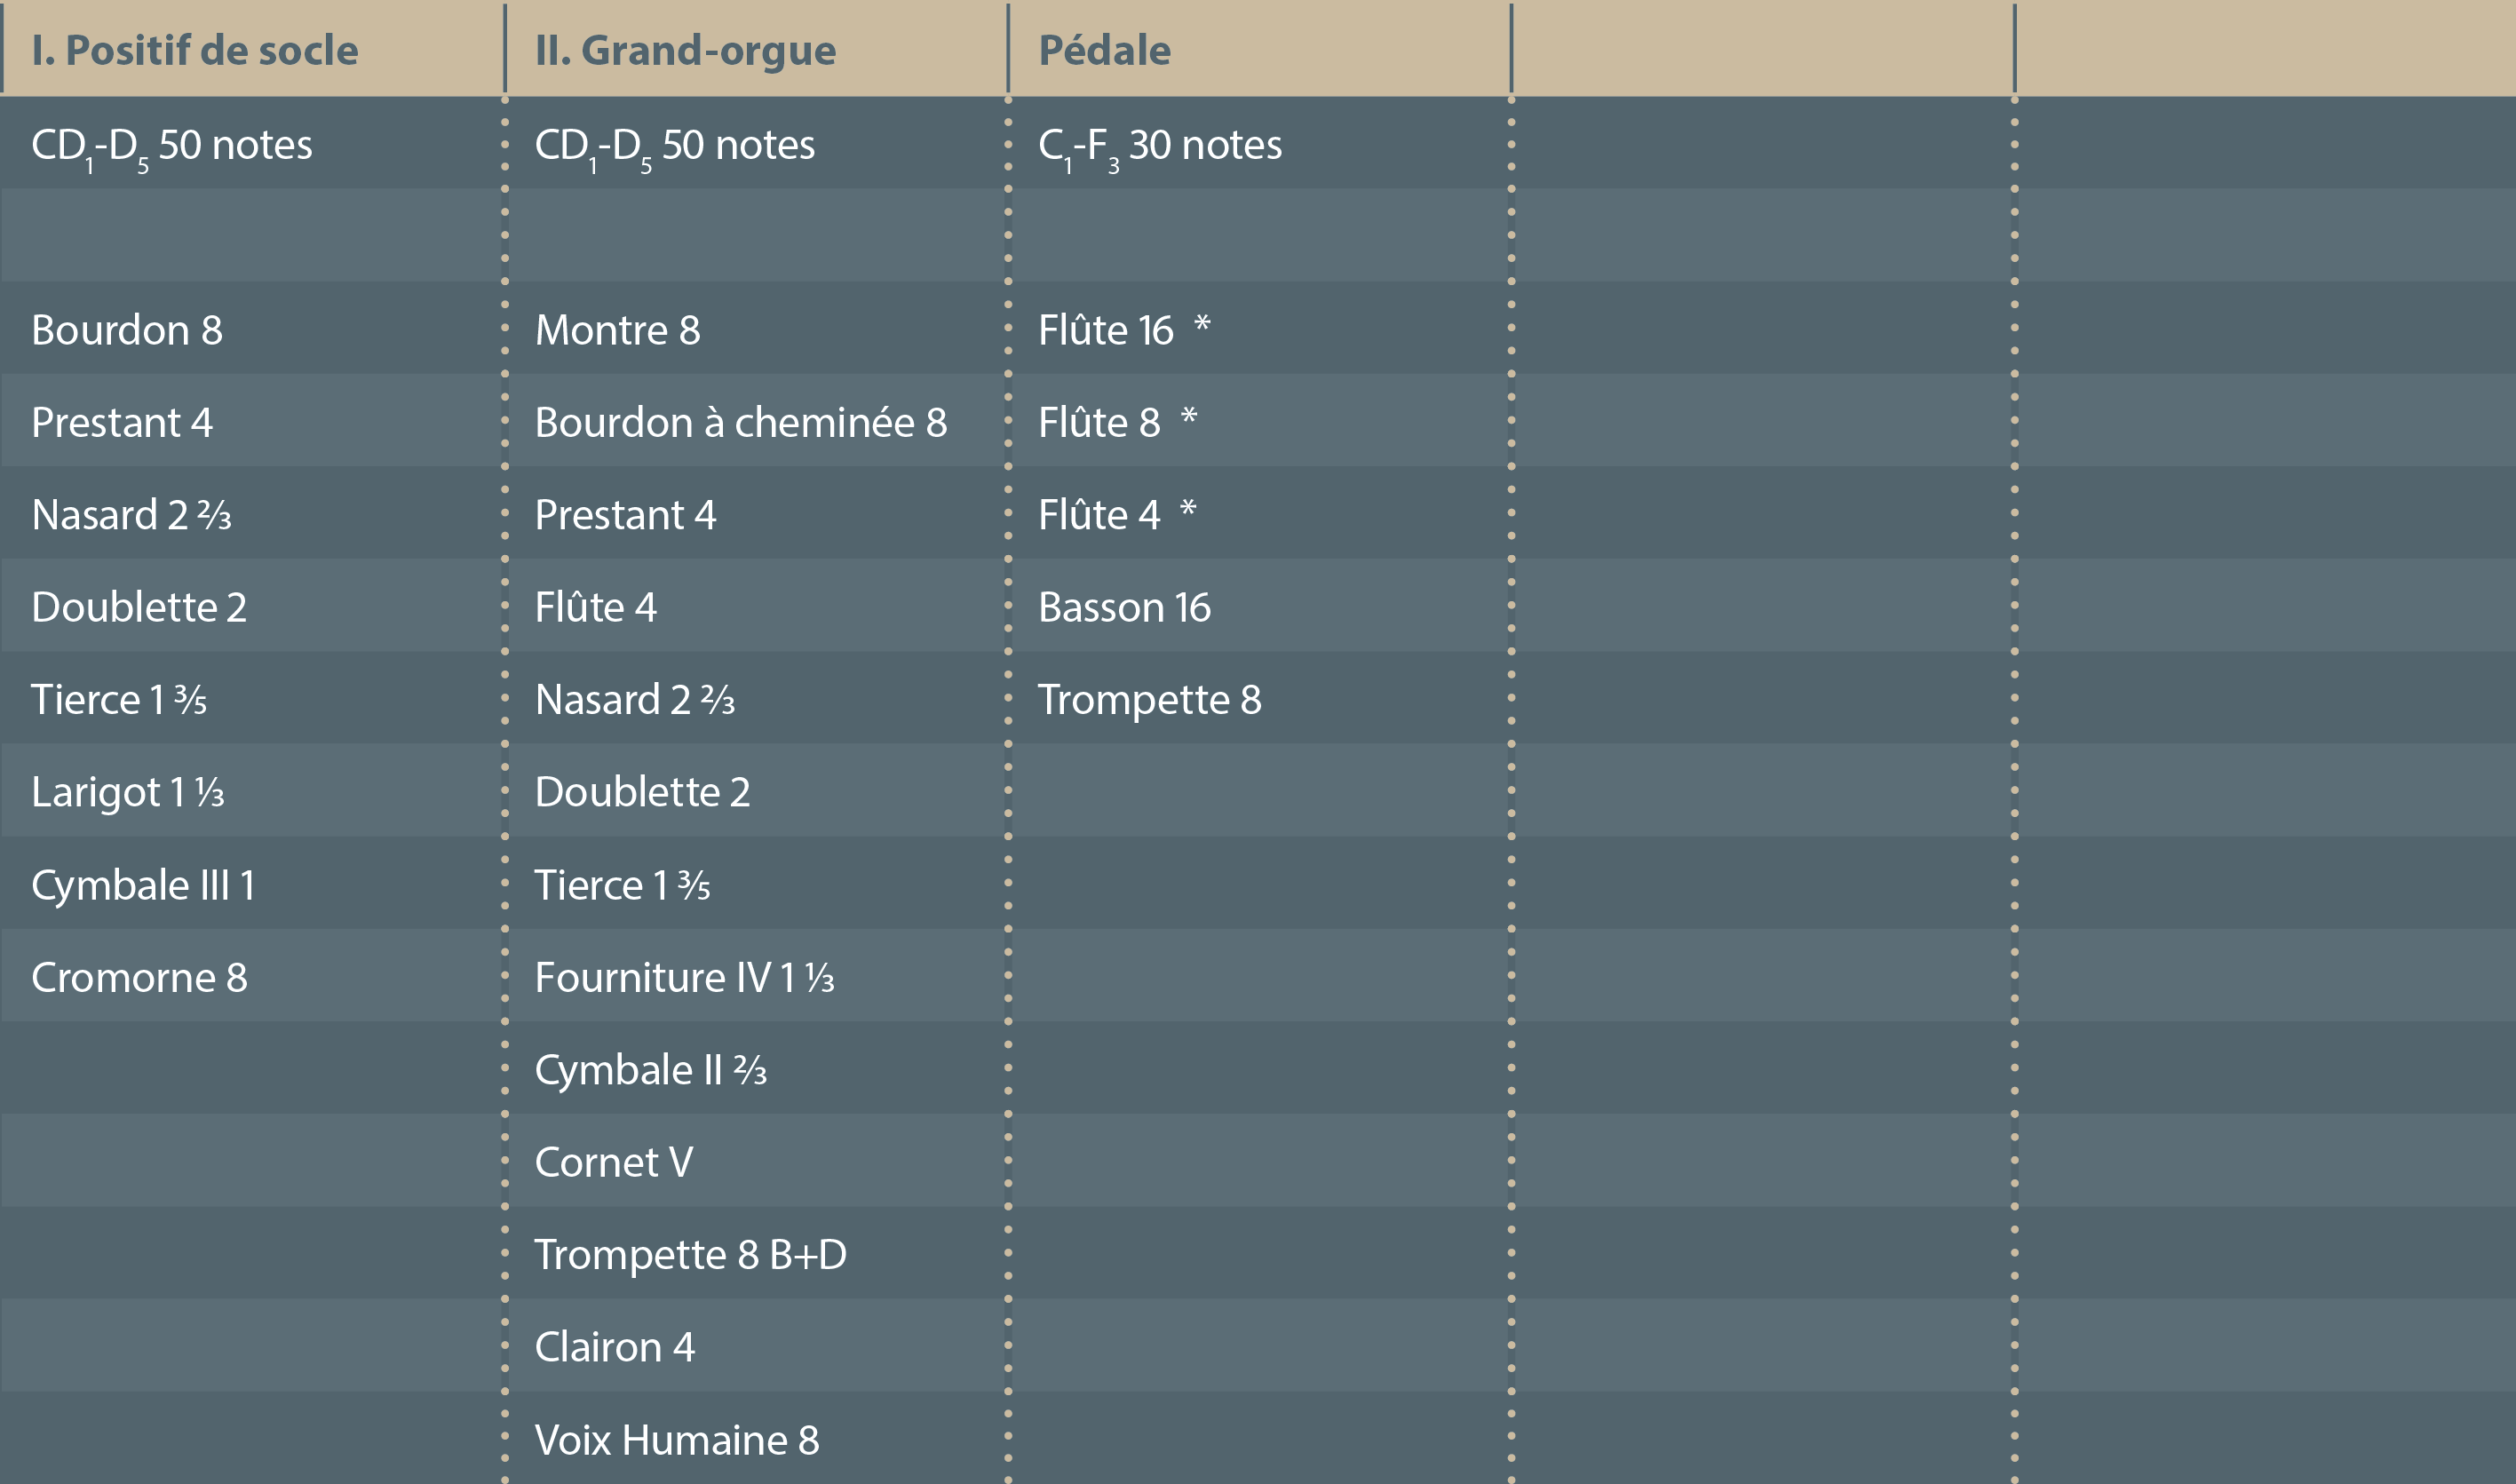
Task: Select the Cymbale II ⅔ stop
Action: [650, 1070]
